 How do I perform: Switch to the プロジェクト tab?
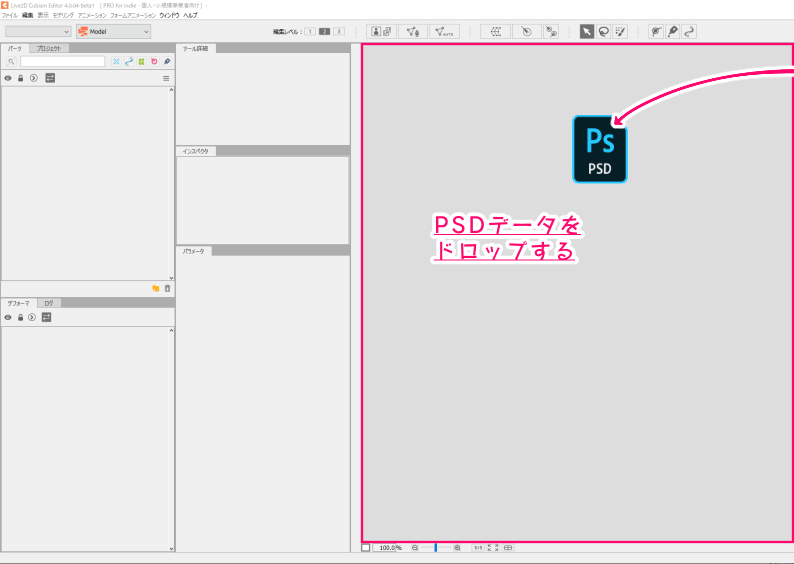[49, 48]
